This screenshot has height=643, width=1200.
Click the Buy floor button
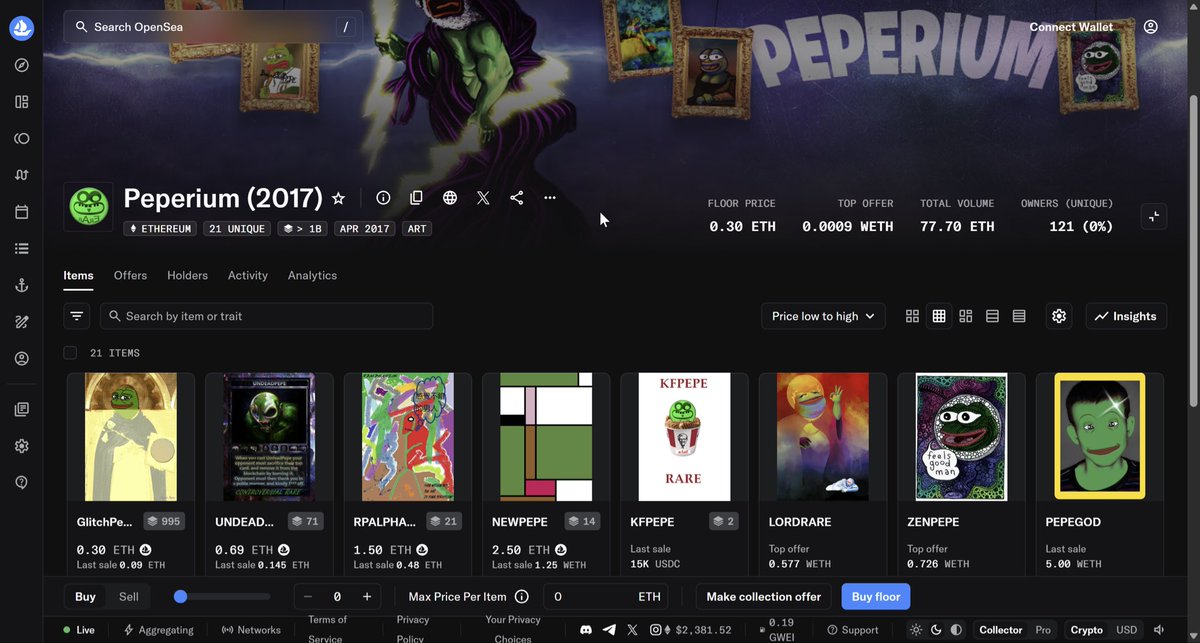click(876, 597)
